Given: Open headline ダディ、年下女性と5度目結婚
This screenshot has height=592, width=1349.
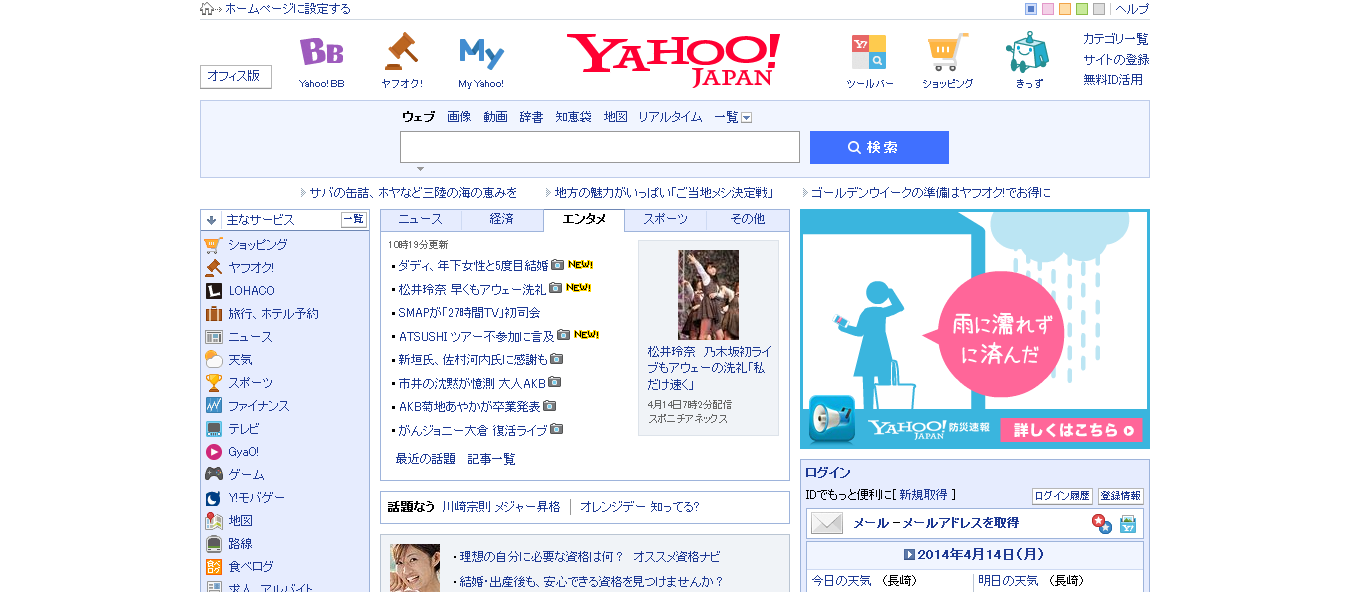Looking at the screenshot, I should [473, 266].
